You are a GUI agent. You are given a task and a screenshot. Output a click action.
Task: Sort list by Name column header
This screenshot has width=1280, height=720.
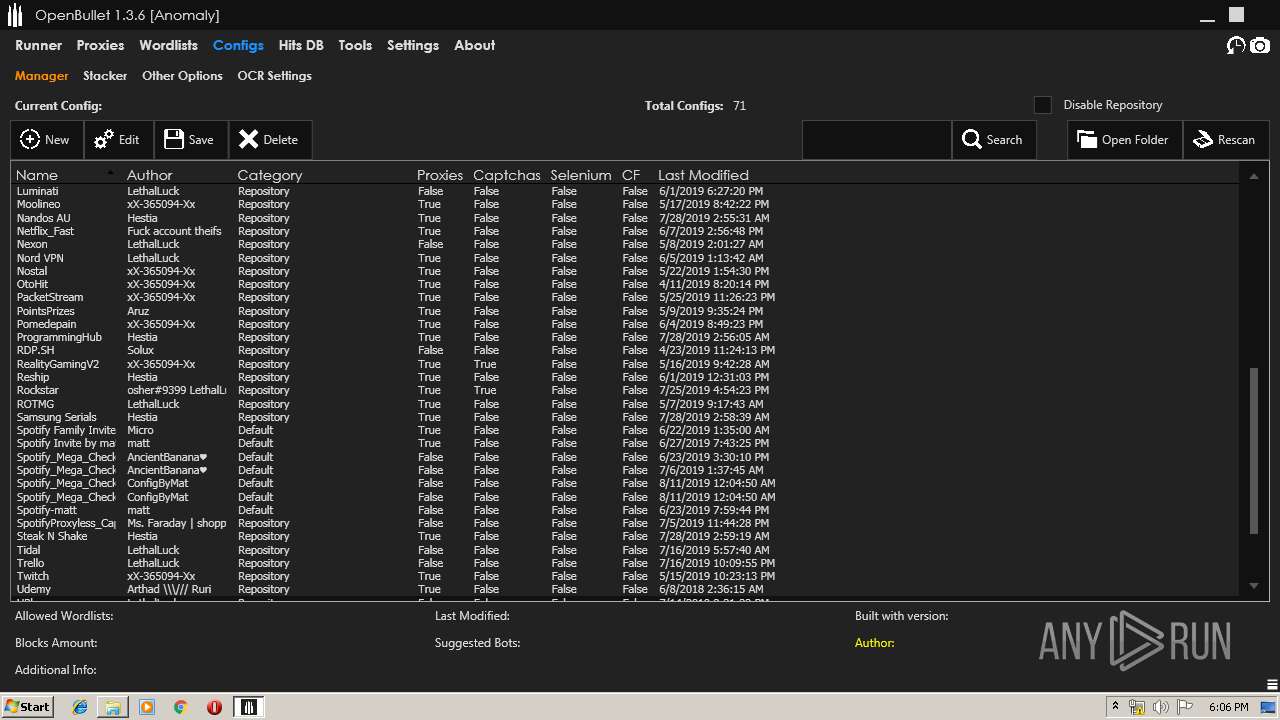click(37, 175)
